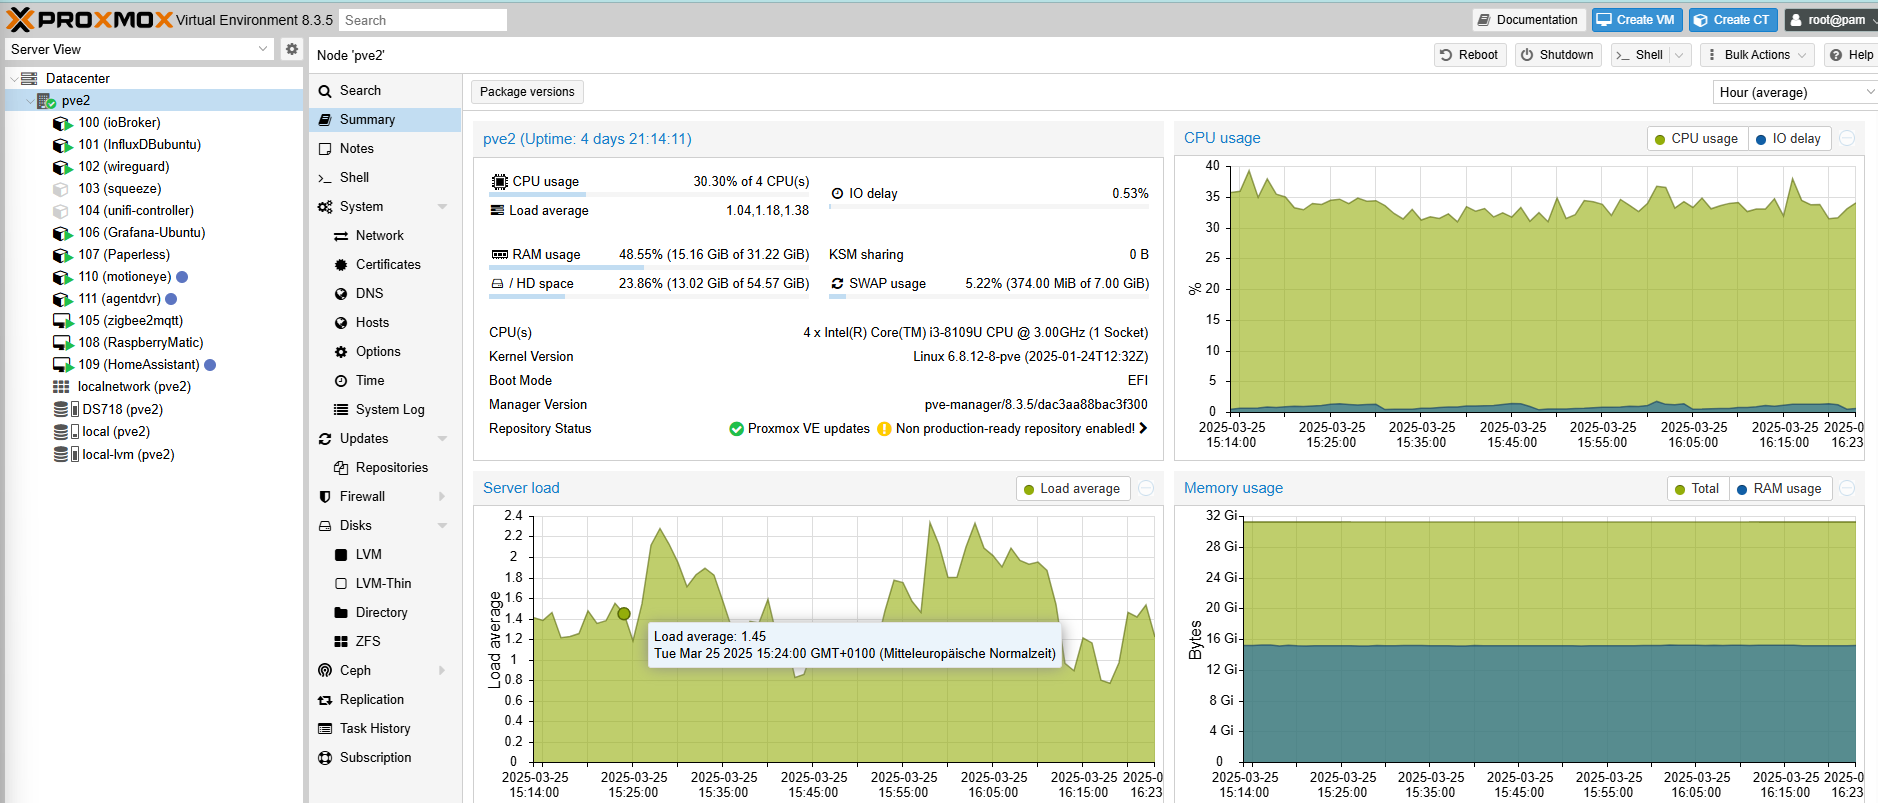Click the Create CT button
The width and height of the screenshot is (1878, 803).
[1732, 20]
